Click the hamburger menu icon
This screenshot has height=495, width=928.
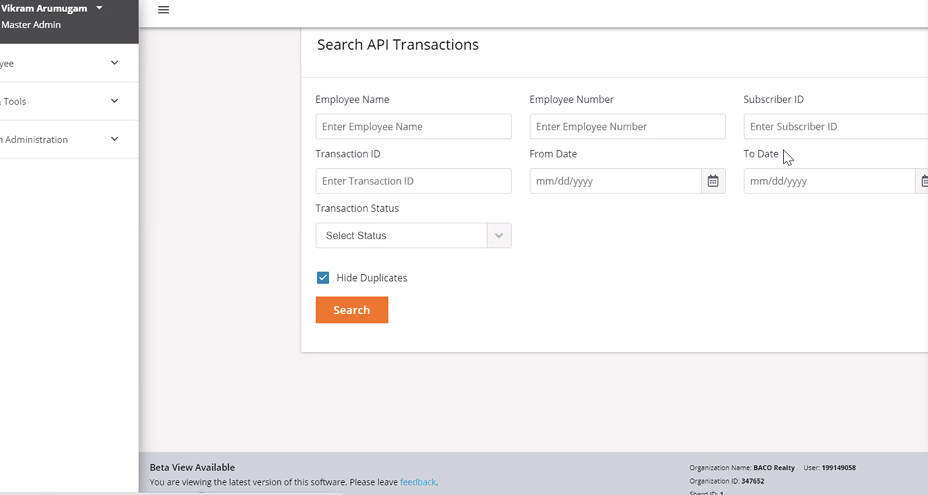pyautogui.click(x=164, y=10)
